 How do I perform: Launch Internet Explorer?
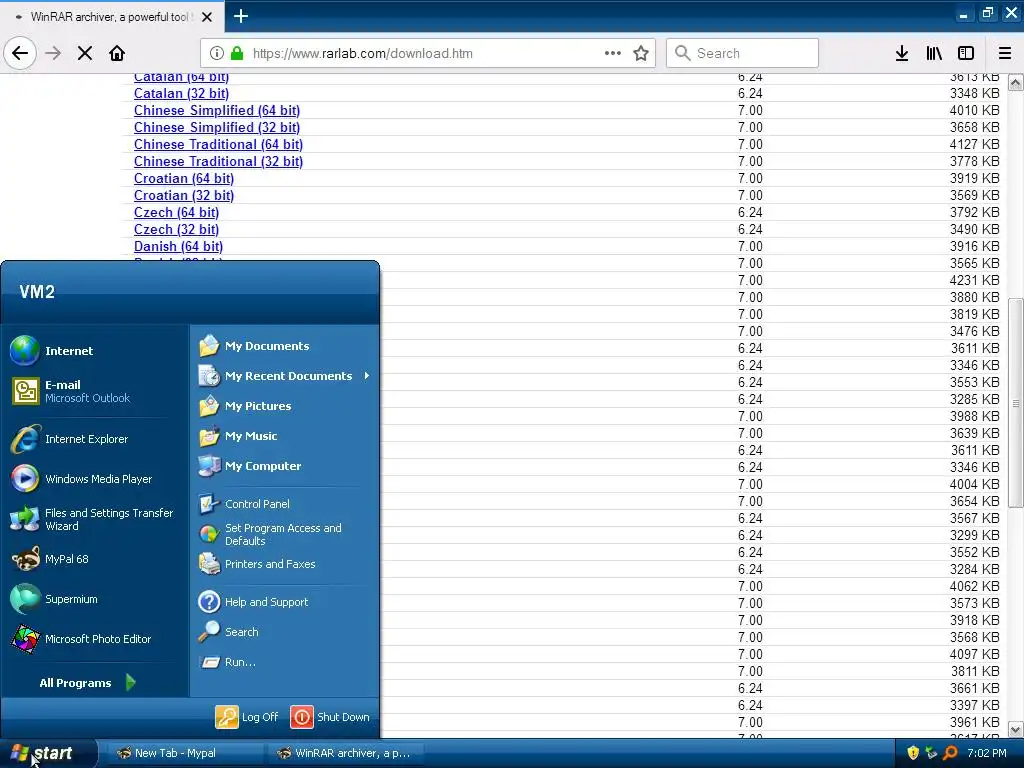(x=95, y=439)
